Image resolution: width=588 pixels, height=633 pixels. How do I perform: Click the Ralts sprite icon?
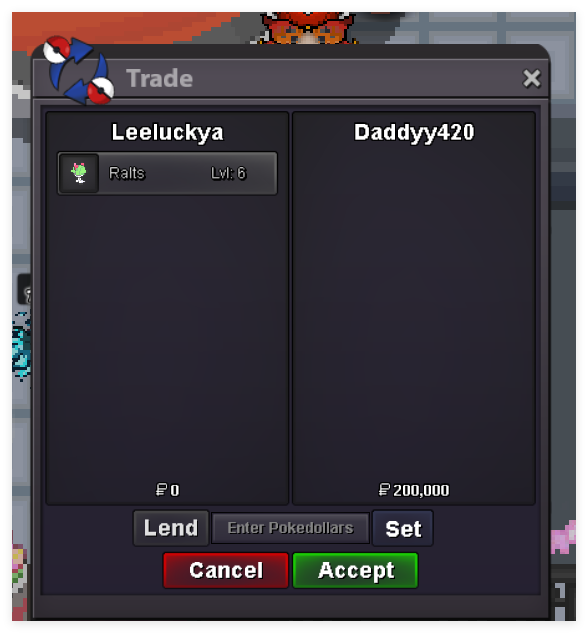(x=79, y=173)
